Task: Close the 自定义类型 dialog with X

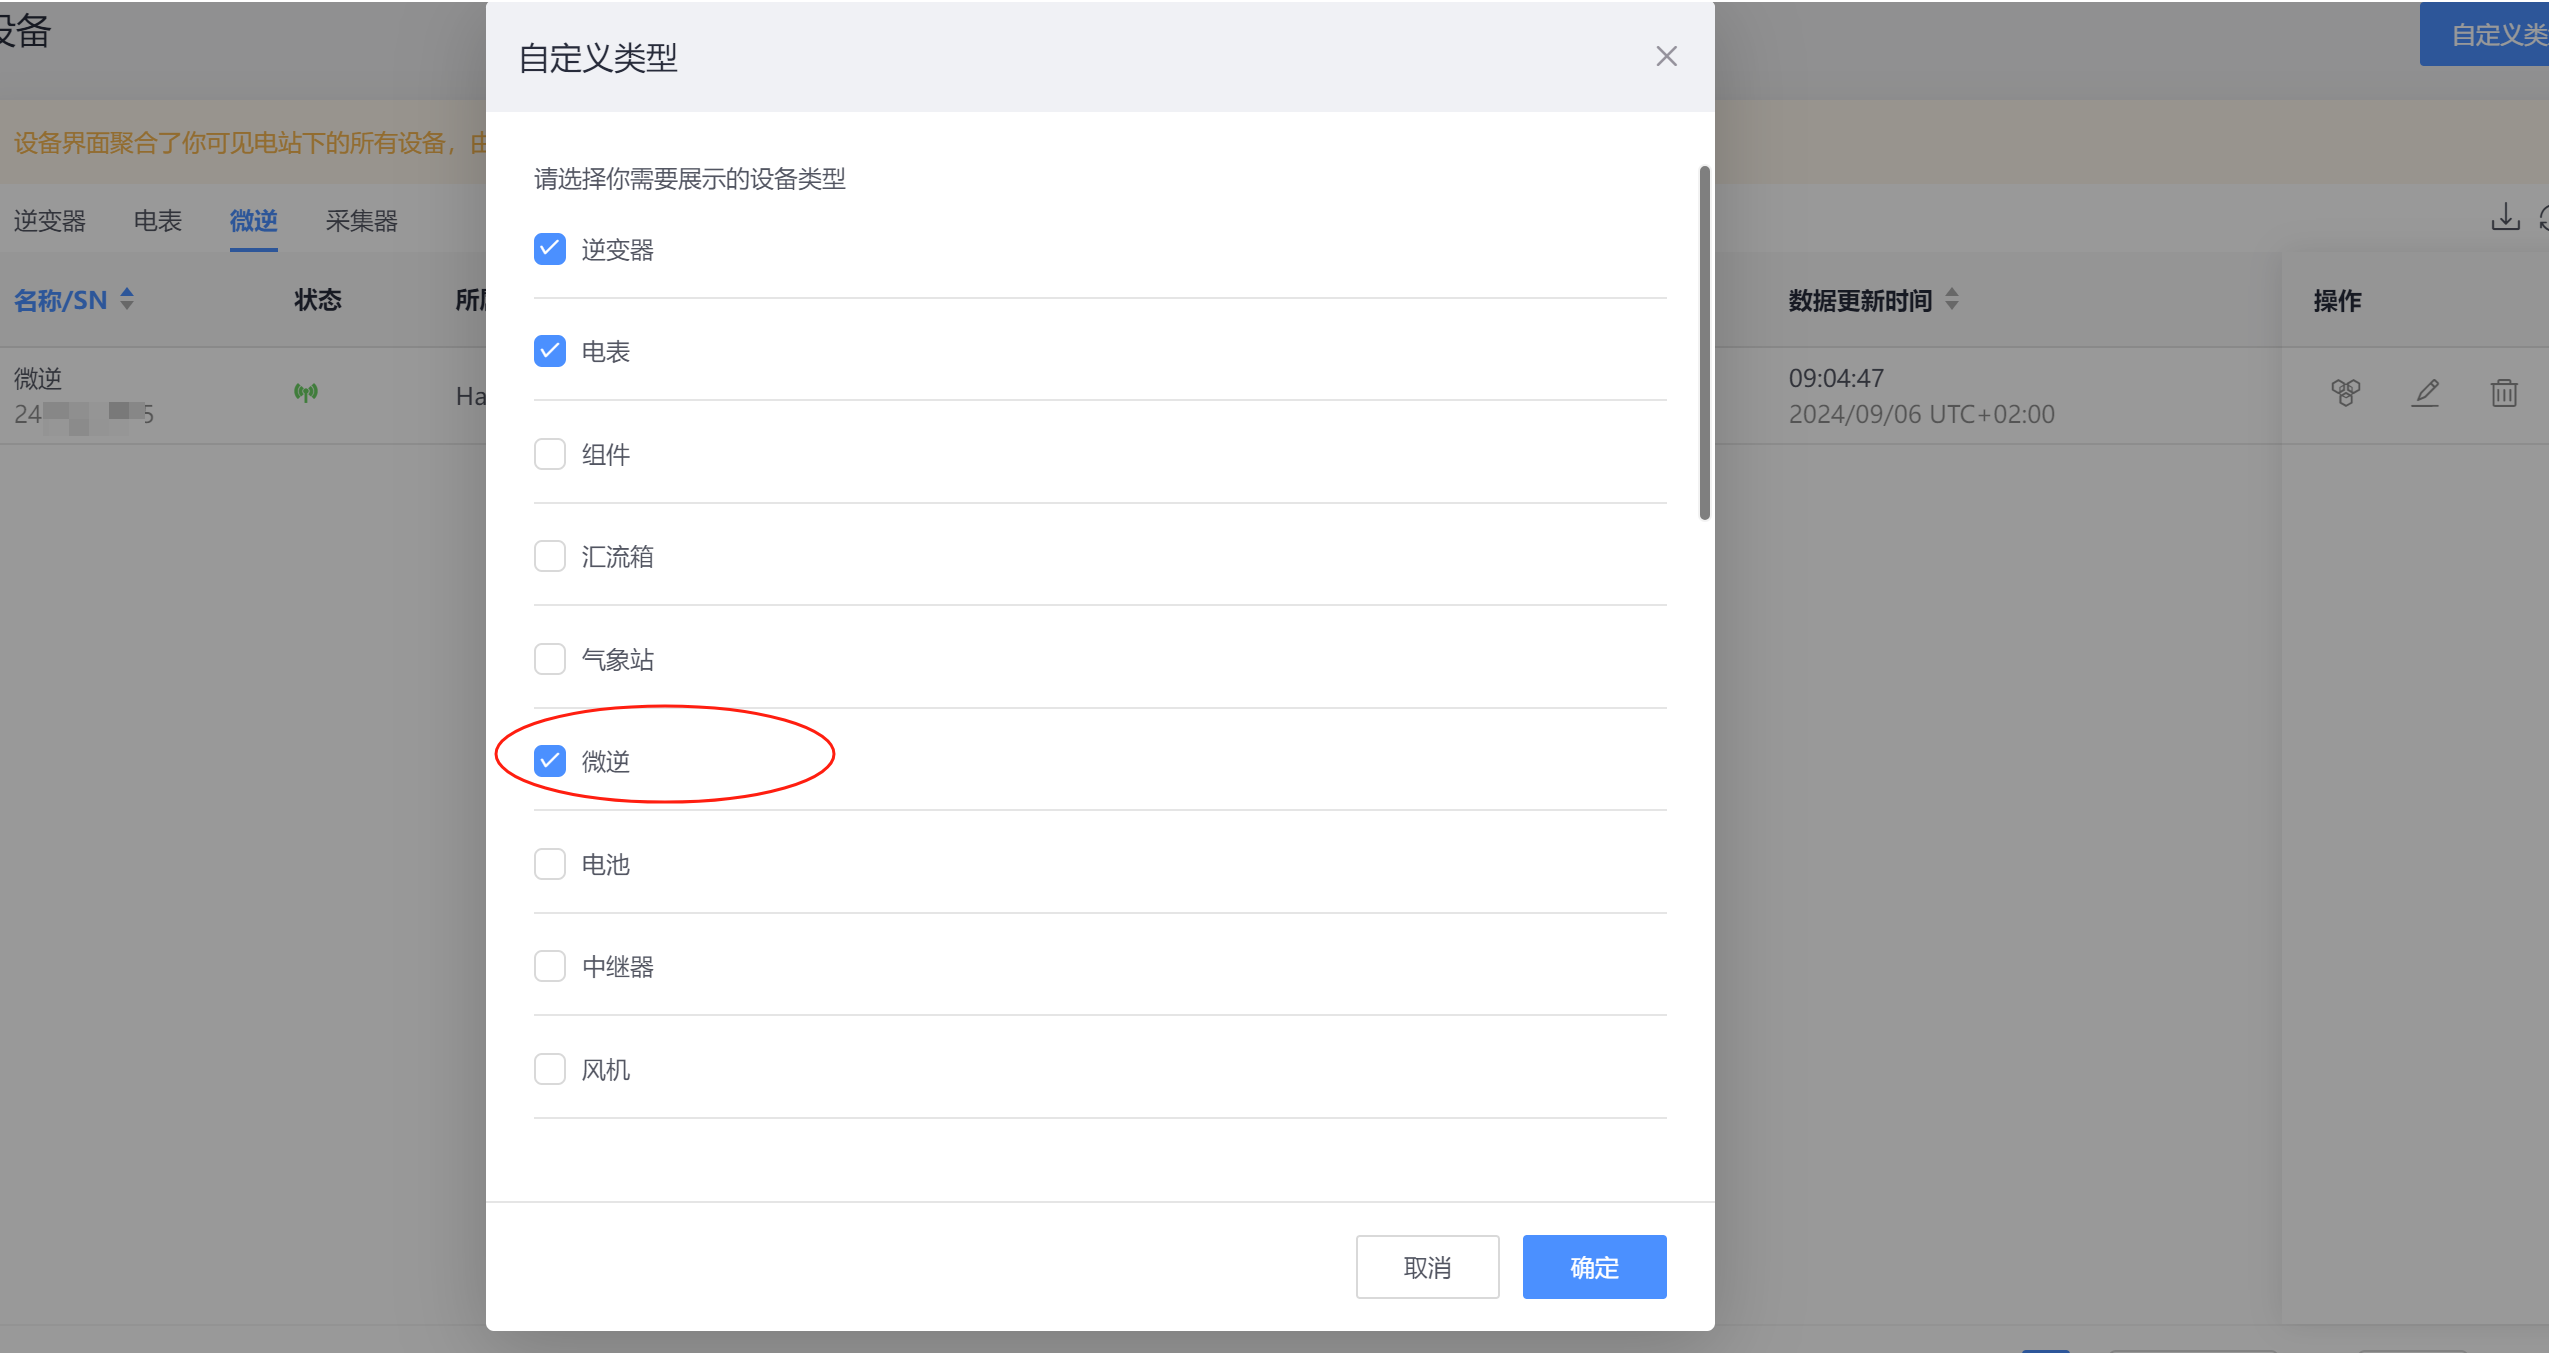Action: tap(1666, 56)
